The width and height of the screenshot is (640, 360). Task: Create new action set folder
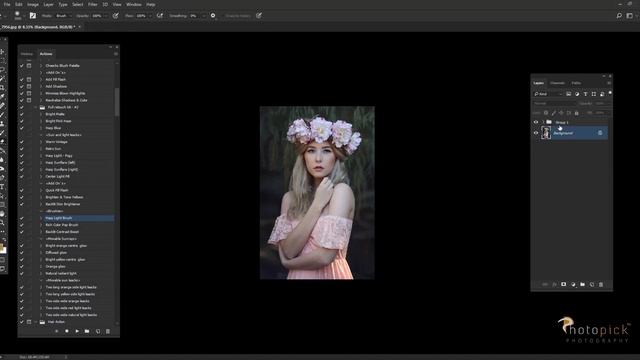(x=87, y=331)
